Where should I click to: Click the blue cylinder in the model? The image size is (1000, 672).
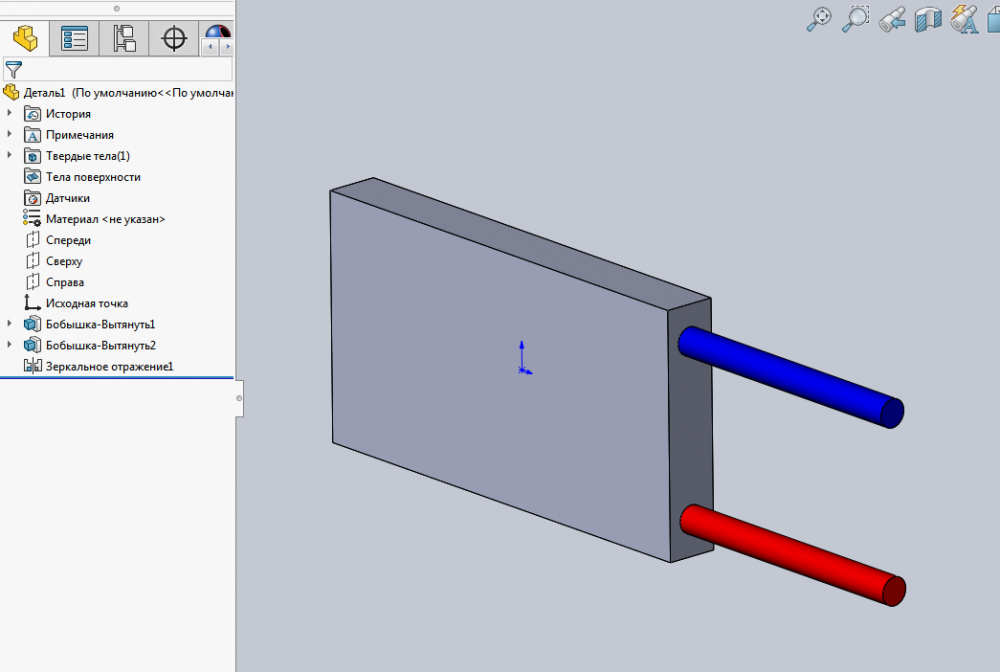click(790, 377)
